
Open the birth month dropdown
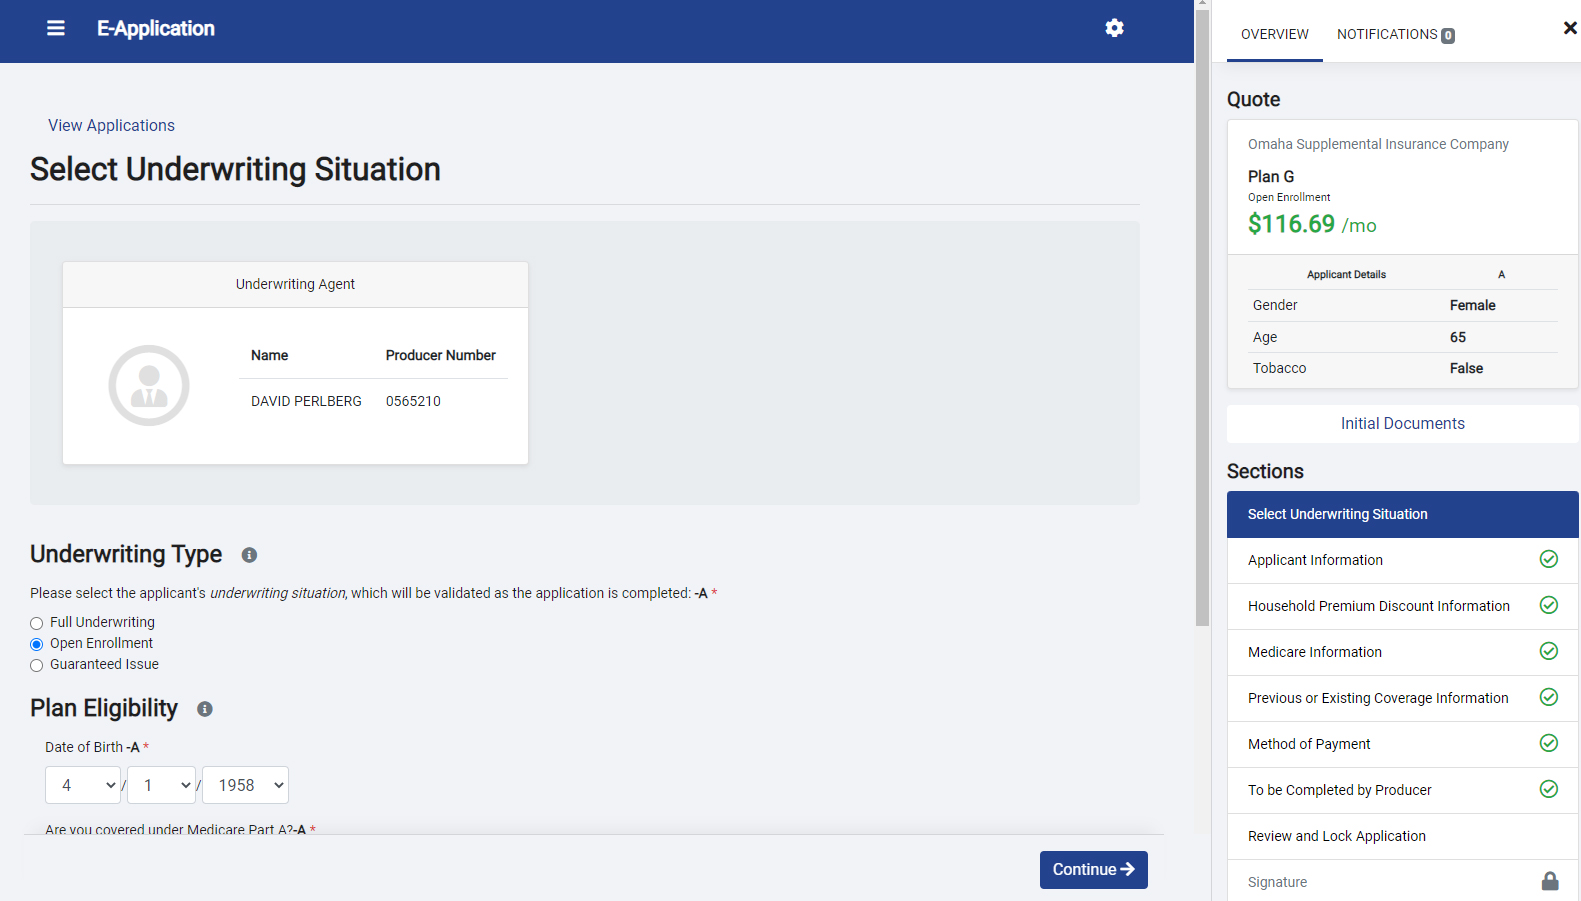(x=83, y=785)
